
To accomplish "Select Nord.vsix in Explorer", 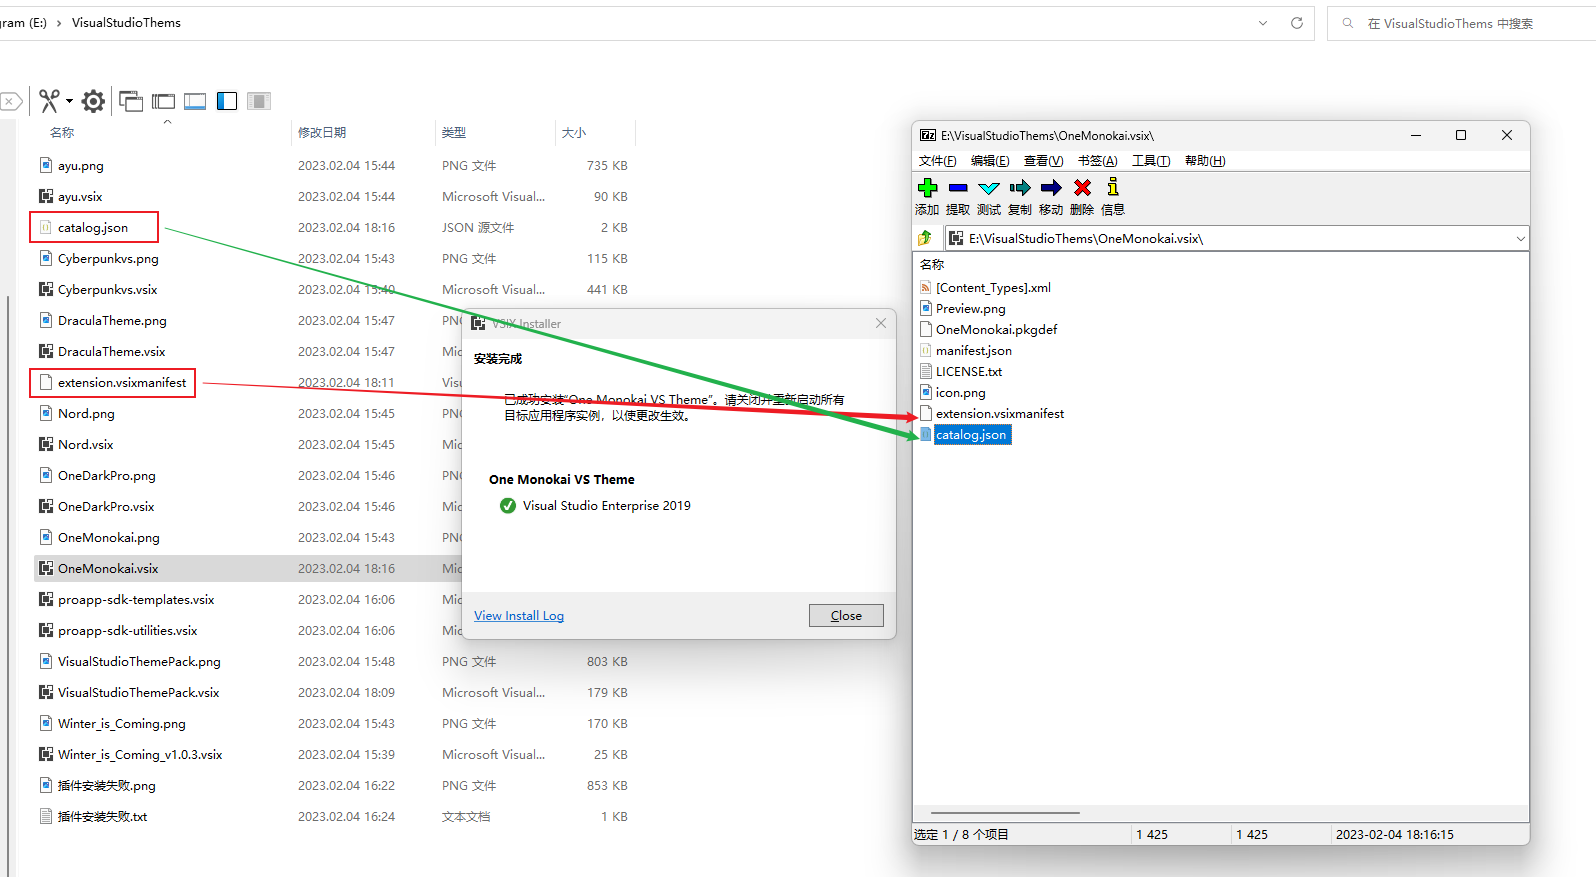I will 85,445.
